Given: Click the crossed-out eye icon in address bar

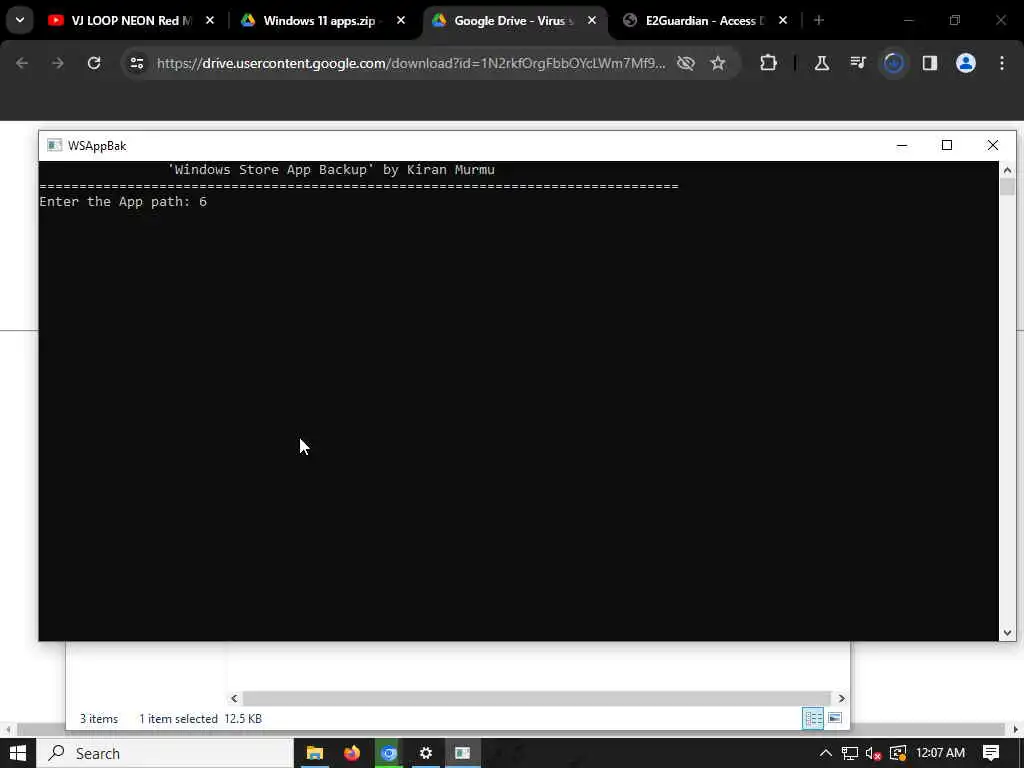Looking at the screenshot, I should click(686, 63).
